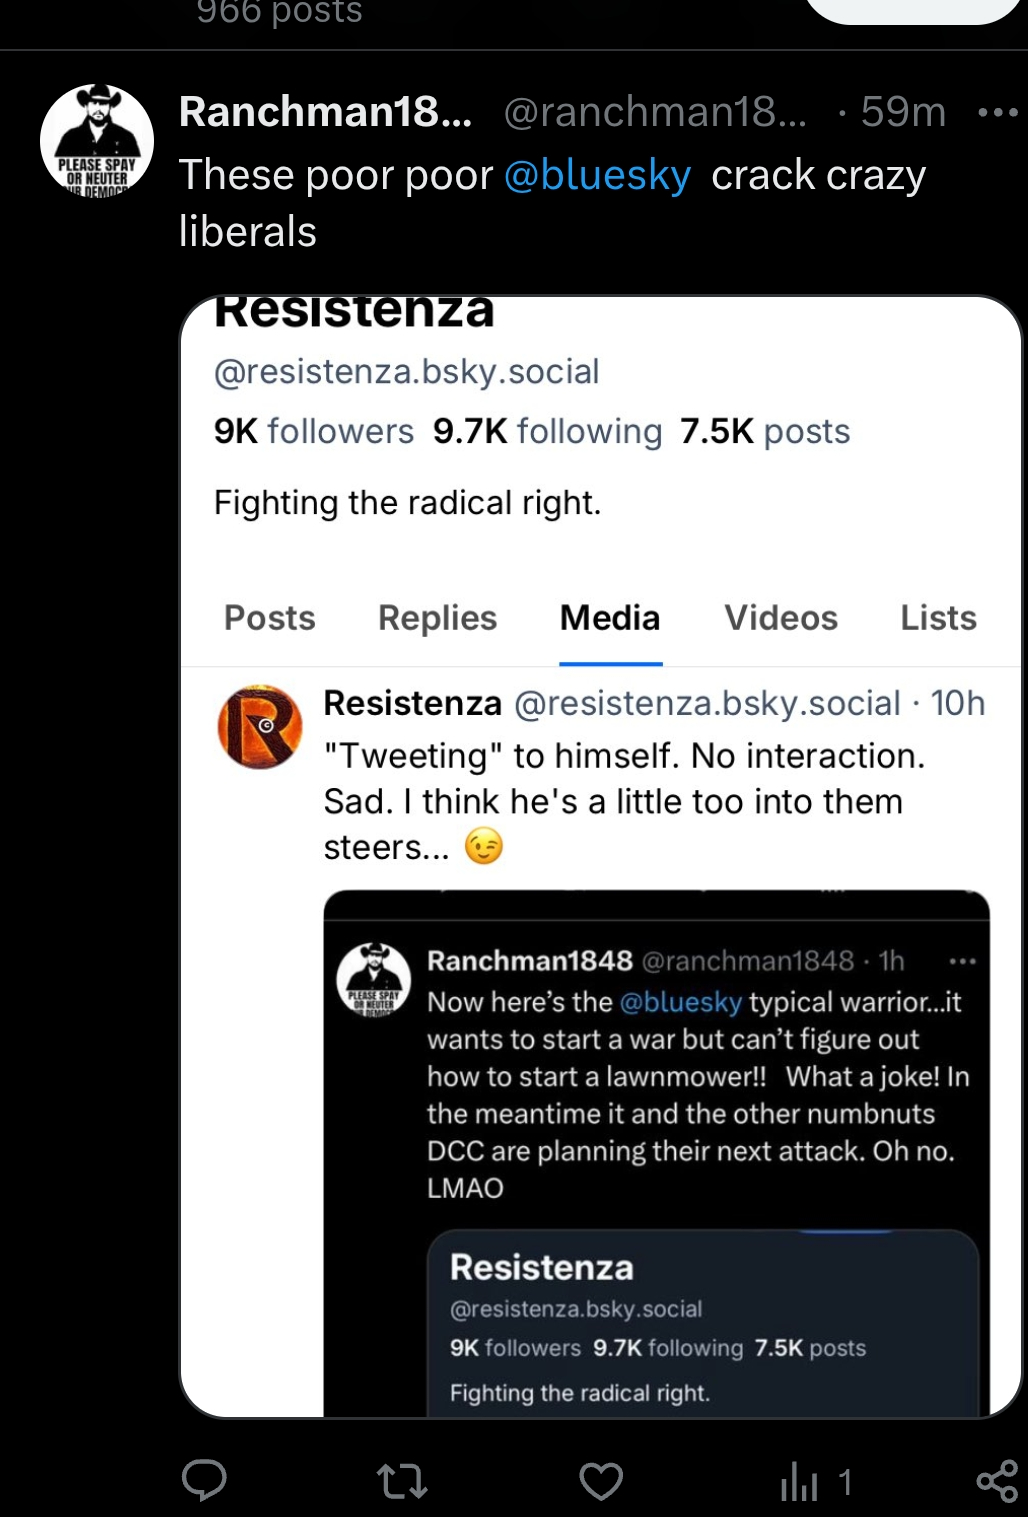Click the Resistenza orange R avatar
The image size is (1028, 1517).
pyautogui.click(x=260, y=727)
